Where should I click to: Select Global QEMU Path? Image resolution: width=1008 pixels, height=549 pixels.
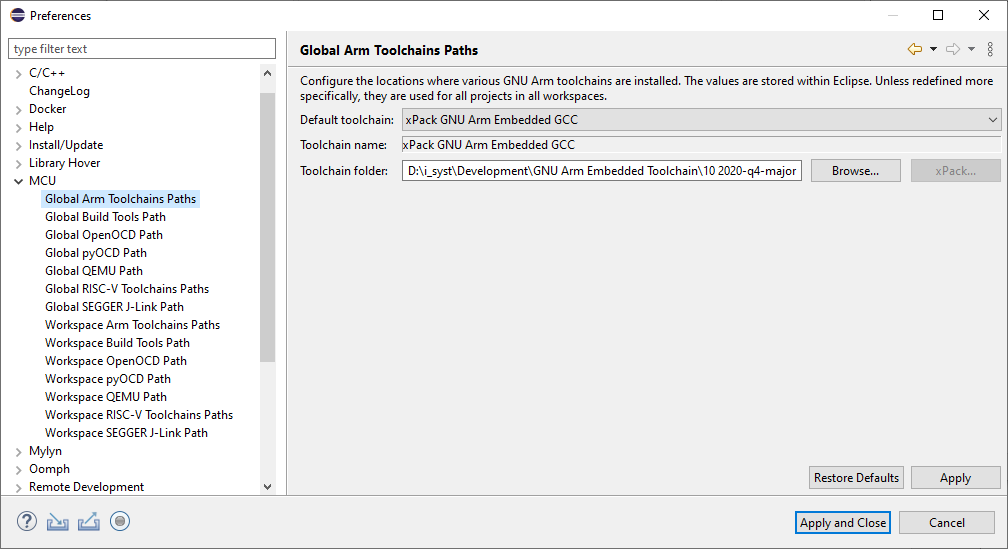pos(94,271)
